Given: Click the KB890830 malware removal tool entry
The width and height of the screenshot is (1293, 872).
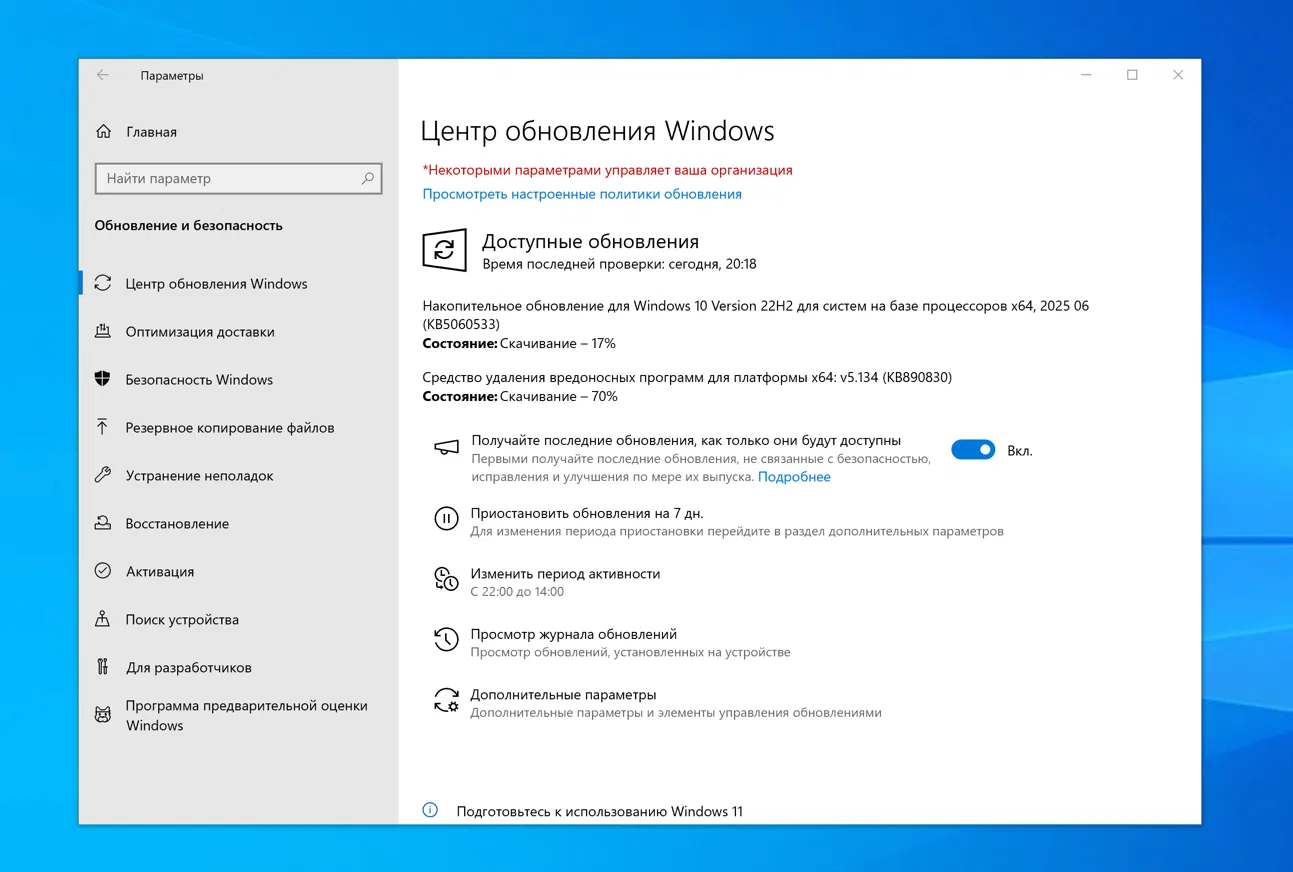Looking at the screenshot, I should click(687, 377).
